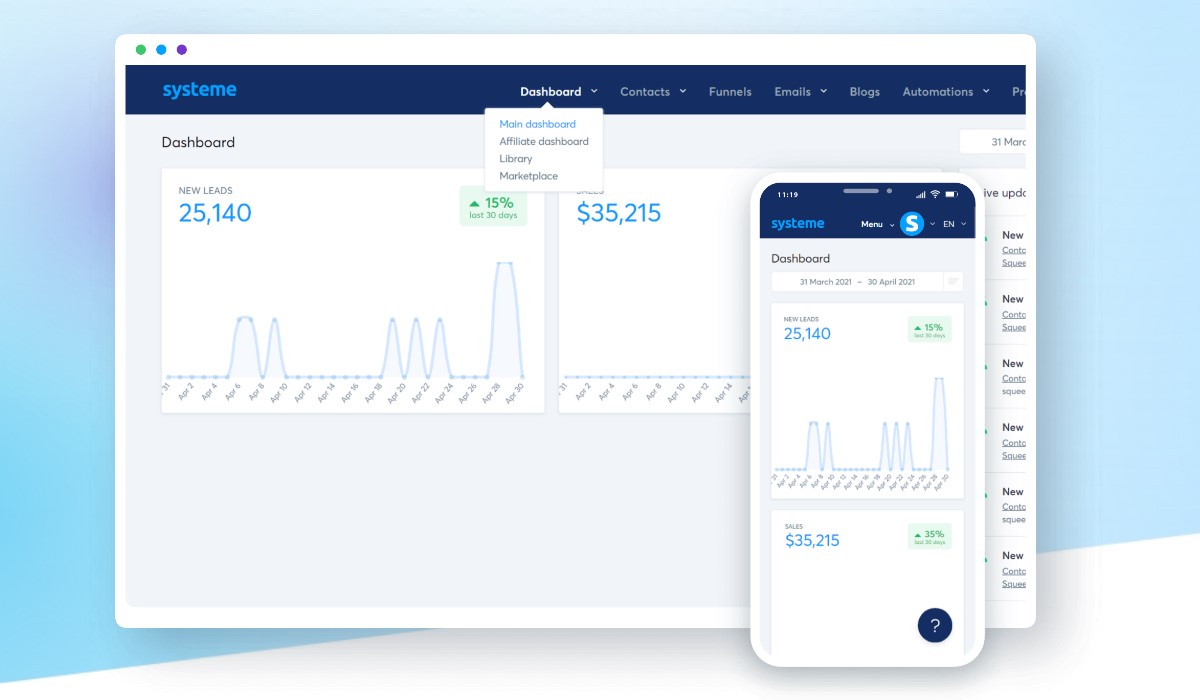The height and width of the screenshot is (700, 1200).
Task: Click the systeme logo on the phone
Action: coord(798,224)
